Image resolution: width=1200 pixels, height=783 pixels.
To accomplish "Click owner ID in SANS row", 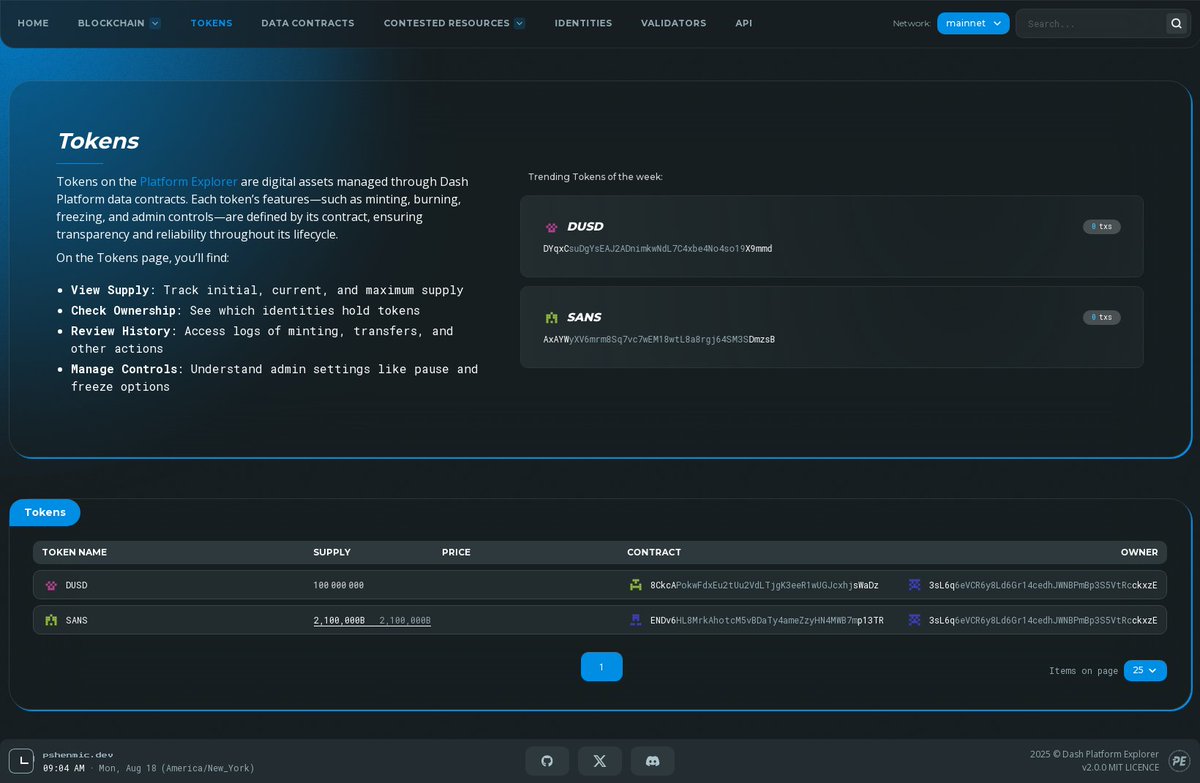I will [1043, 620].
